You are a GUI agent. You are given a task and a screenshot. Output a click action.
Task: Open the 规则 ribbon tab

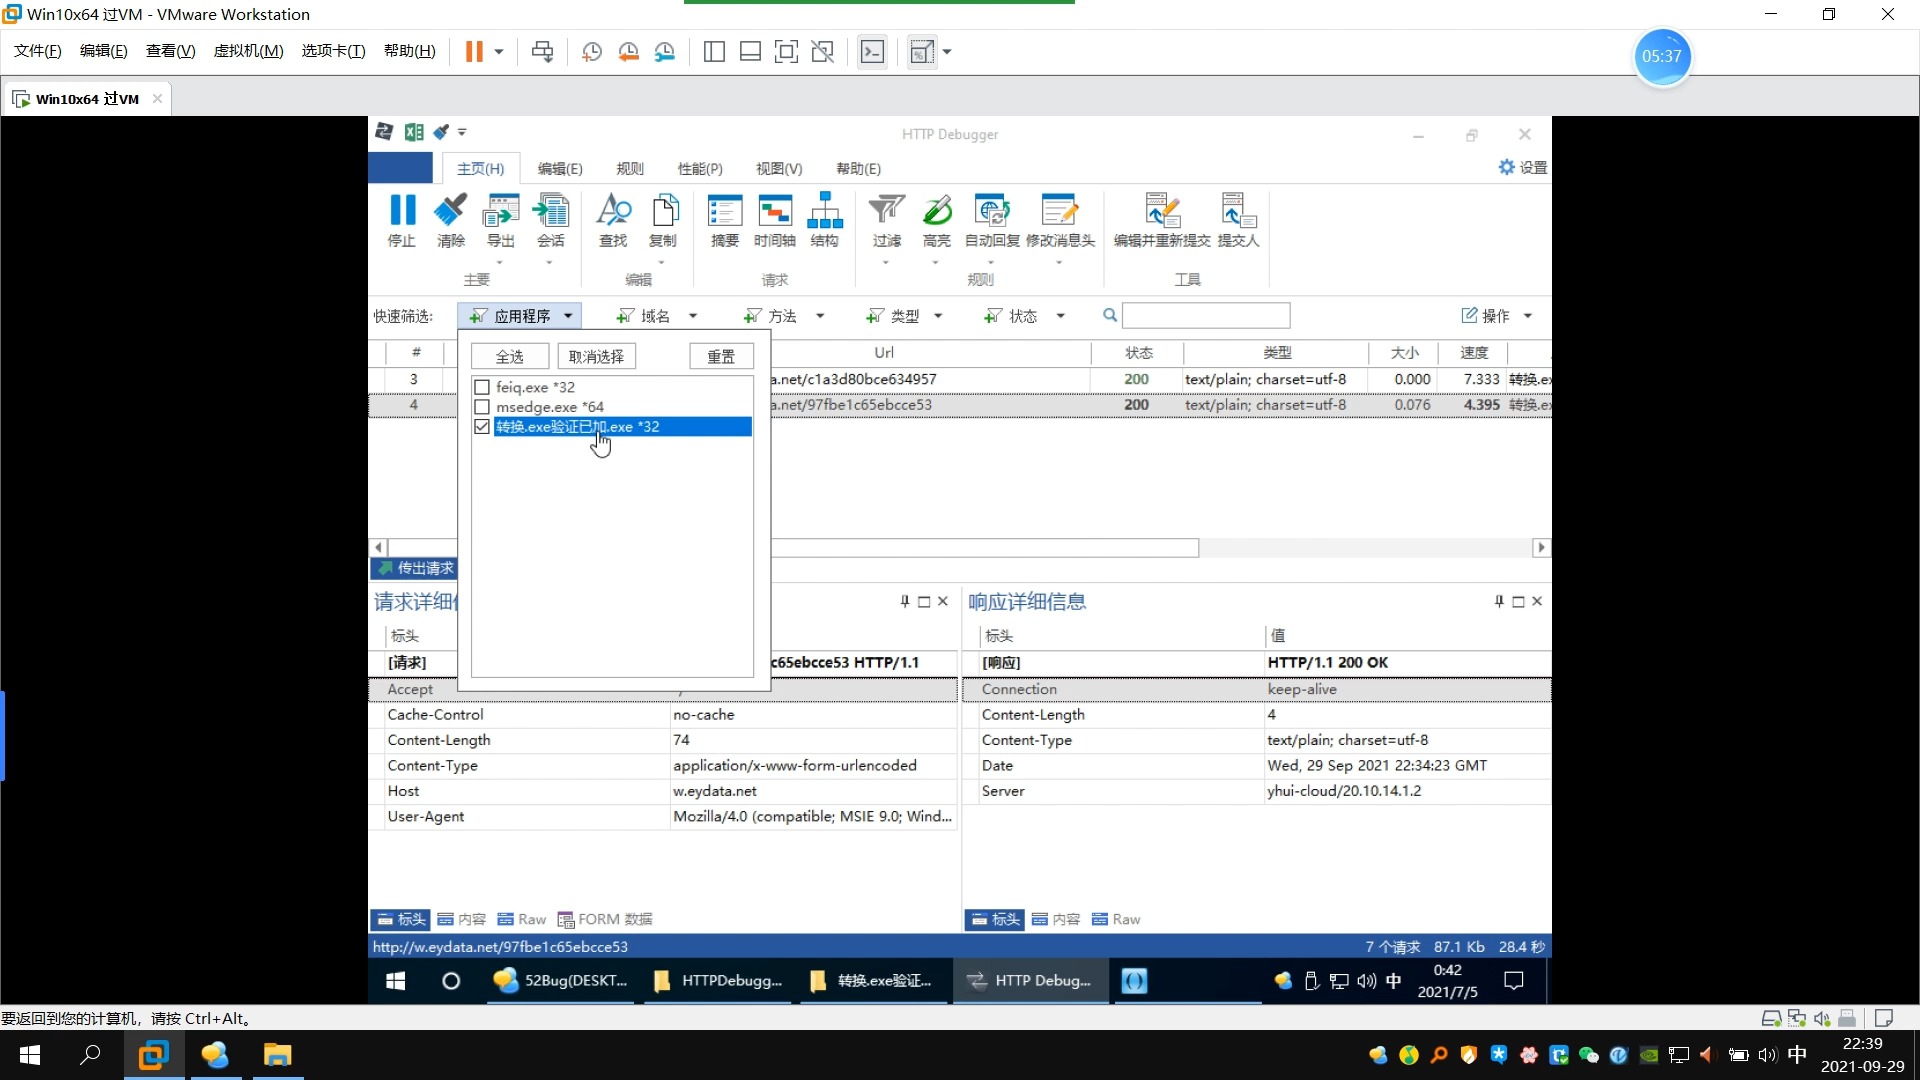click(630, 168)
